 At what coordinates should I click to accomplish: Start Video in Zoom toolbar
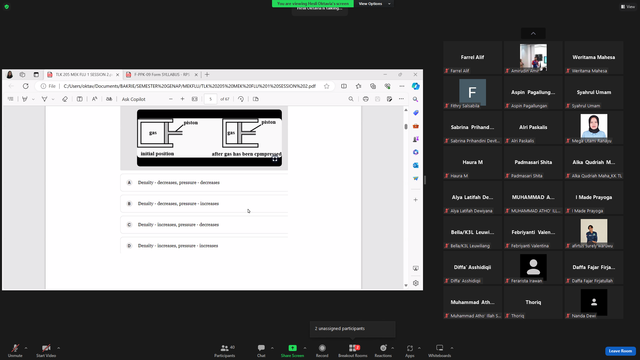46,350
